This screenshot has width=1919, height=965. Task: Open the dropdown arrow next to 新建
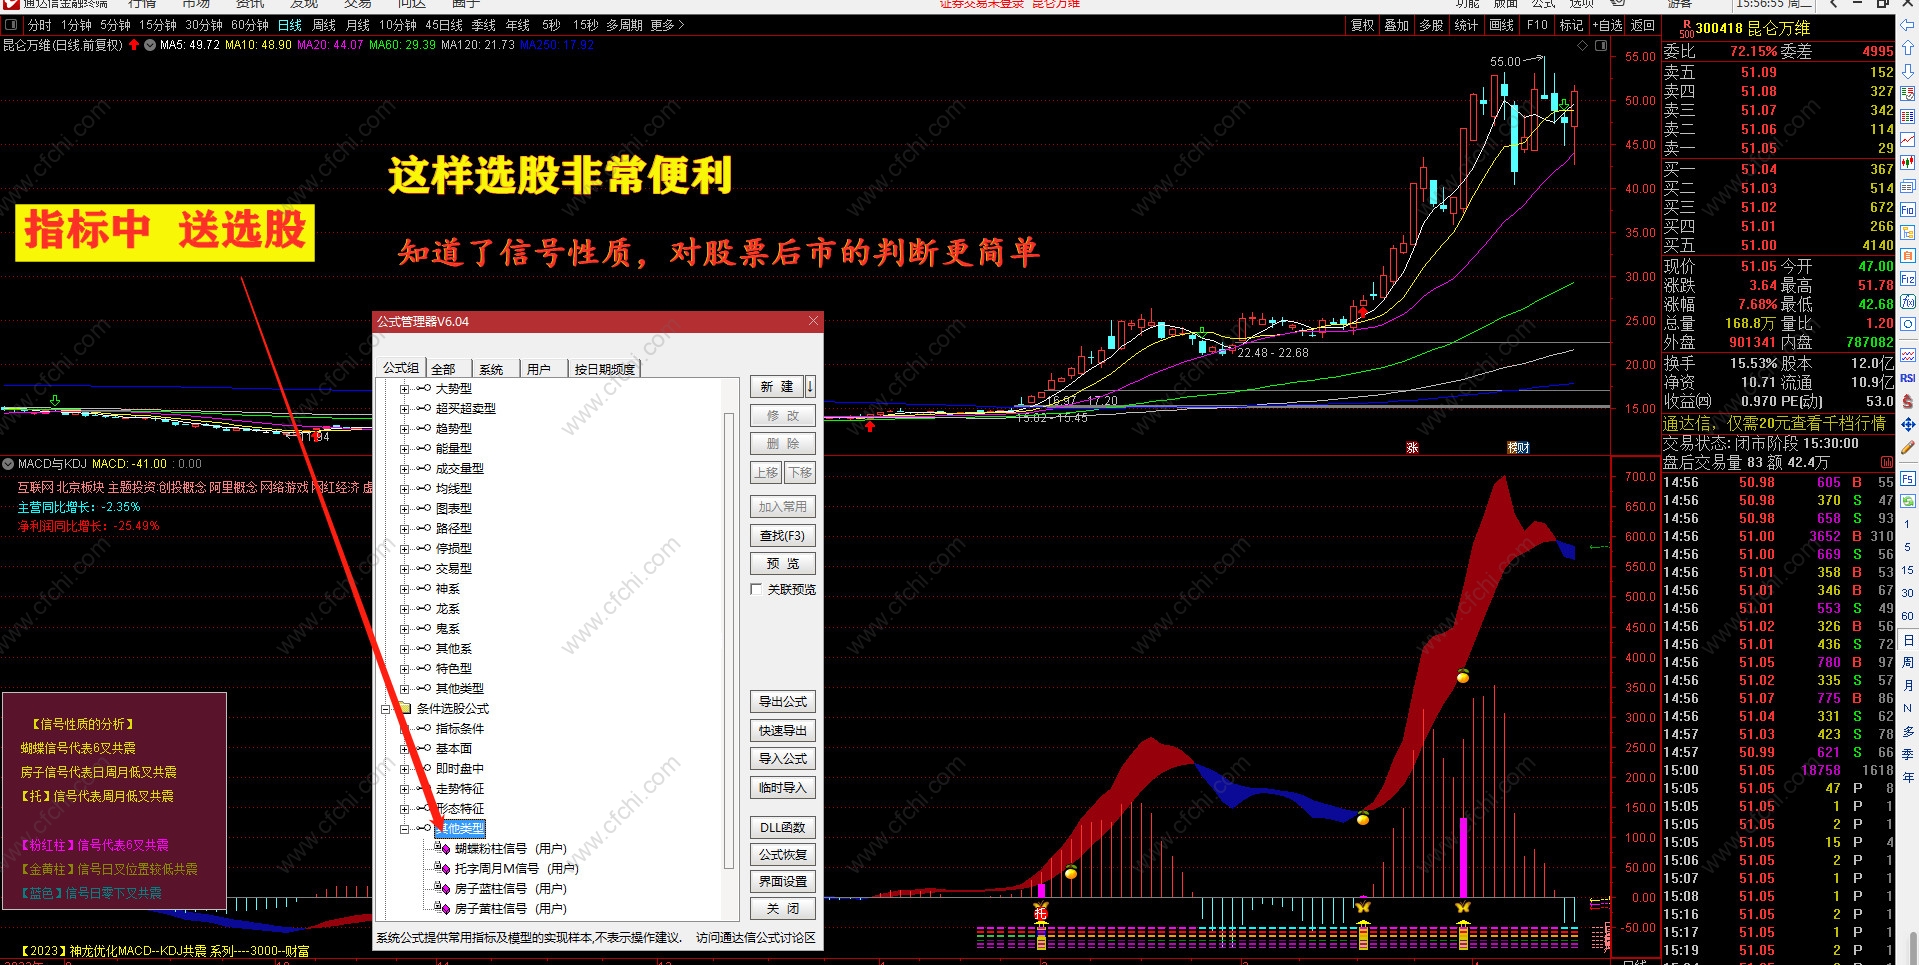(810, 387)
